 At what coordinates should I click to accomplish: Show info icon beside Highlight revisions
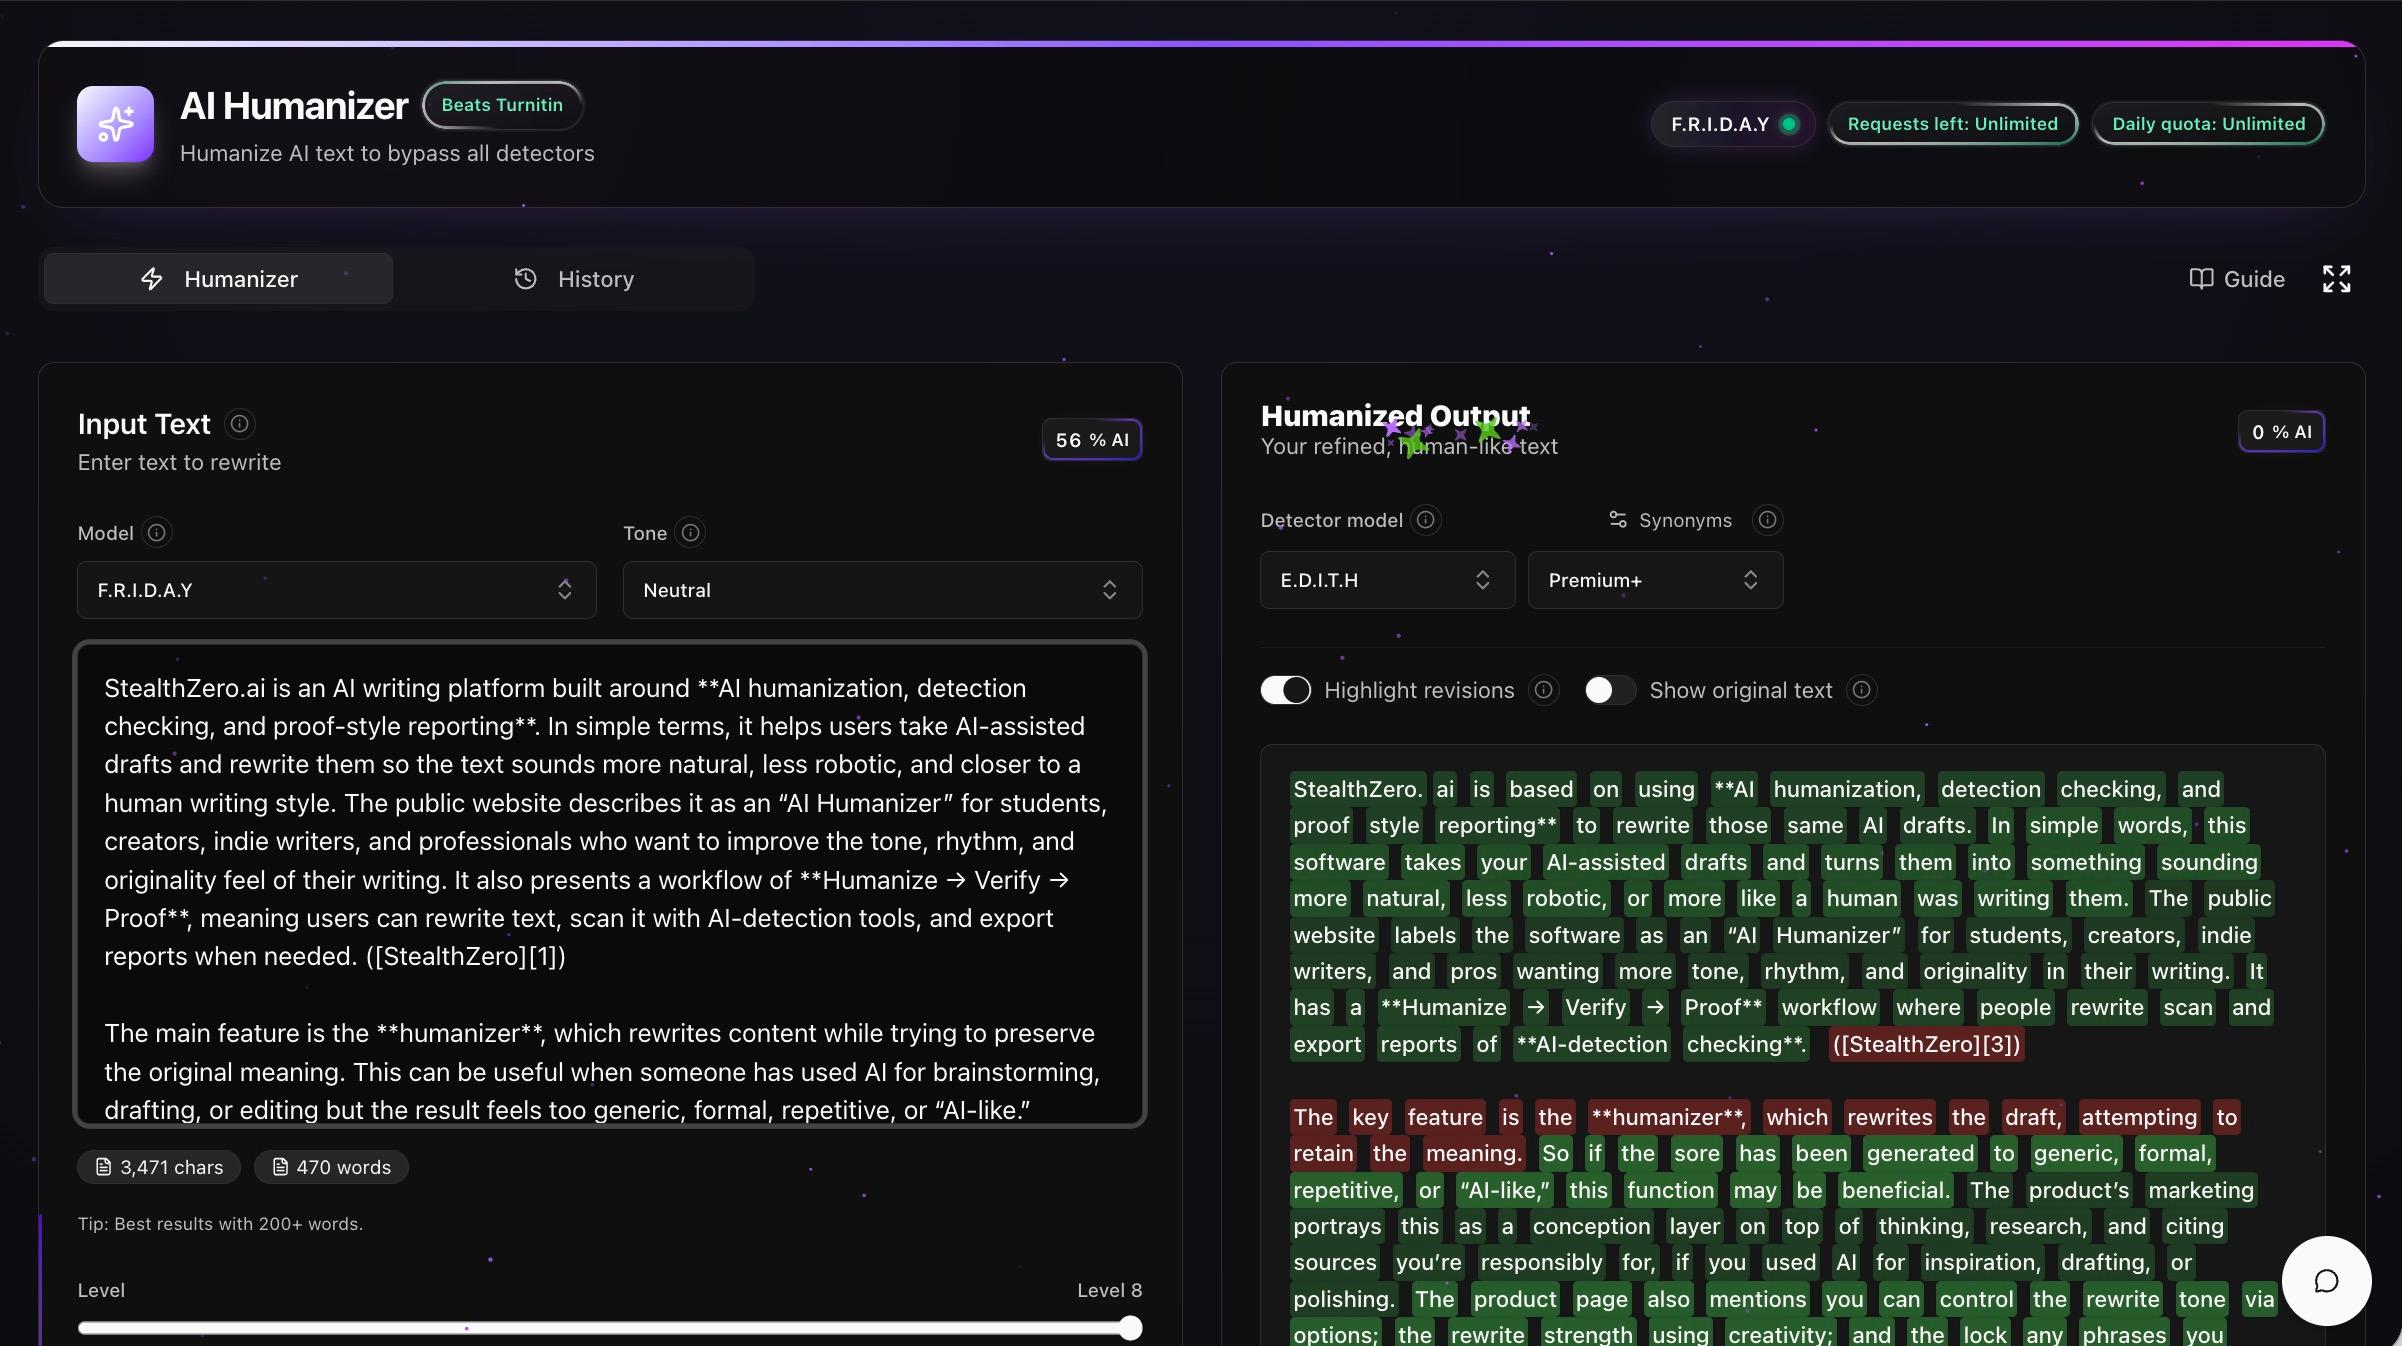(x=1544, y=690)
